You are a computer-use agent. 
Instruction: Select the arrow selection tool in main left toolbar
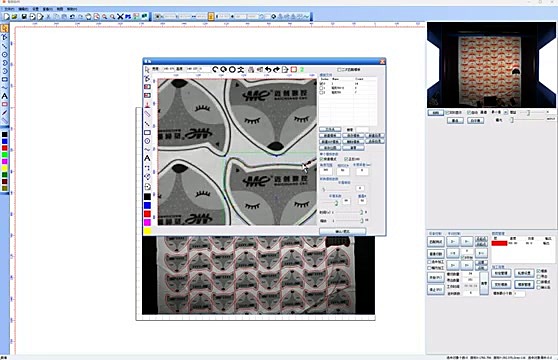point(5,28)
